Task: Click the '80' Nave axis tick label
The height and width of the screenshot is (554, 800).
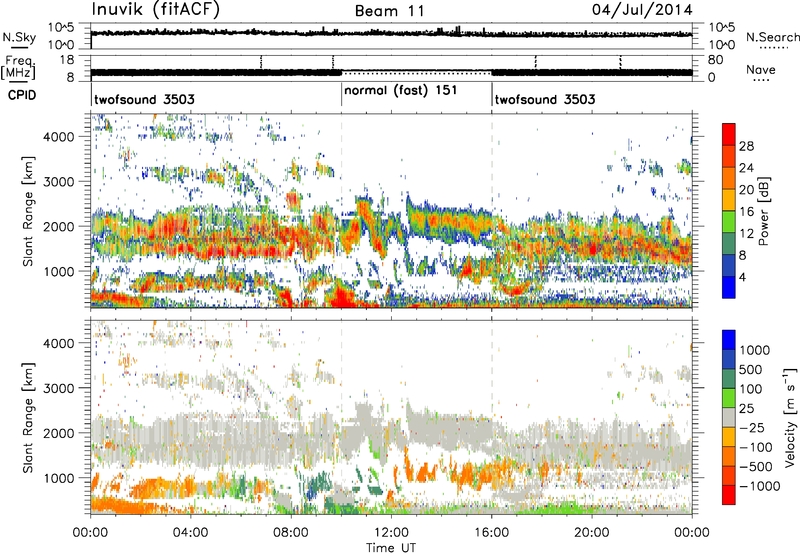Action: pyautogui.click(x=715, y=60)
